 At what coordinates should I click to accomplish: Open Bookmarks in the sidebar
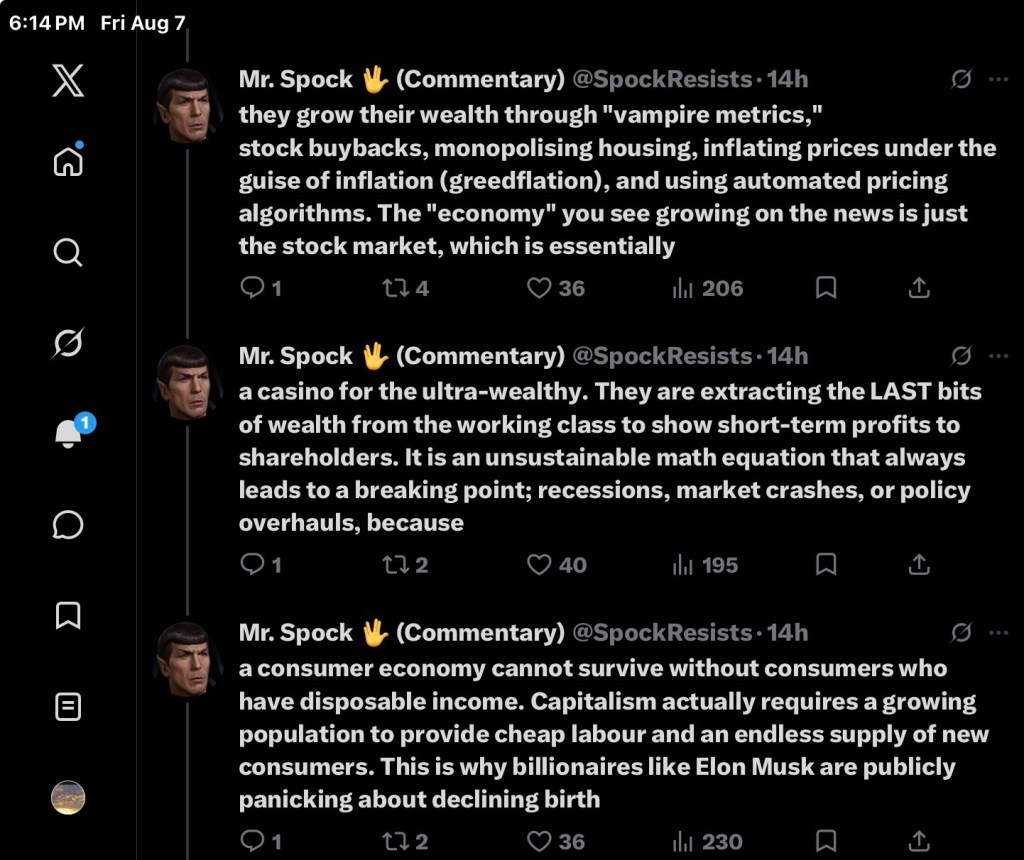(68, 615)
